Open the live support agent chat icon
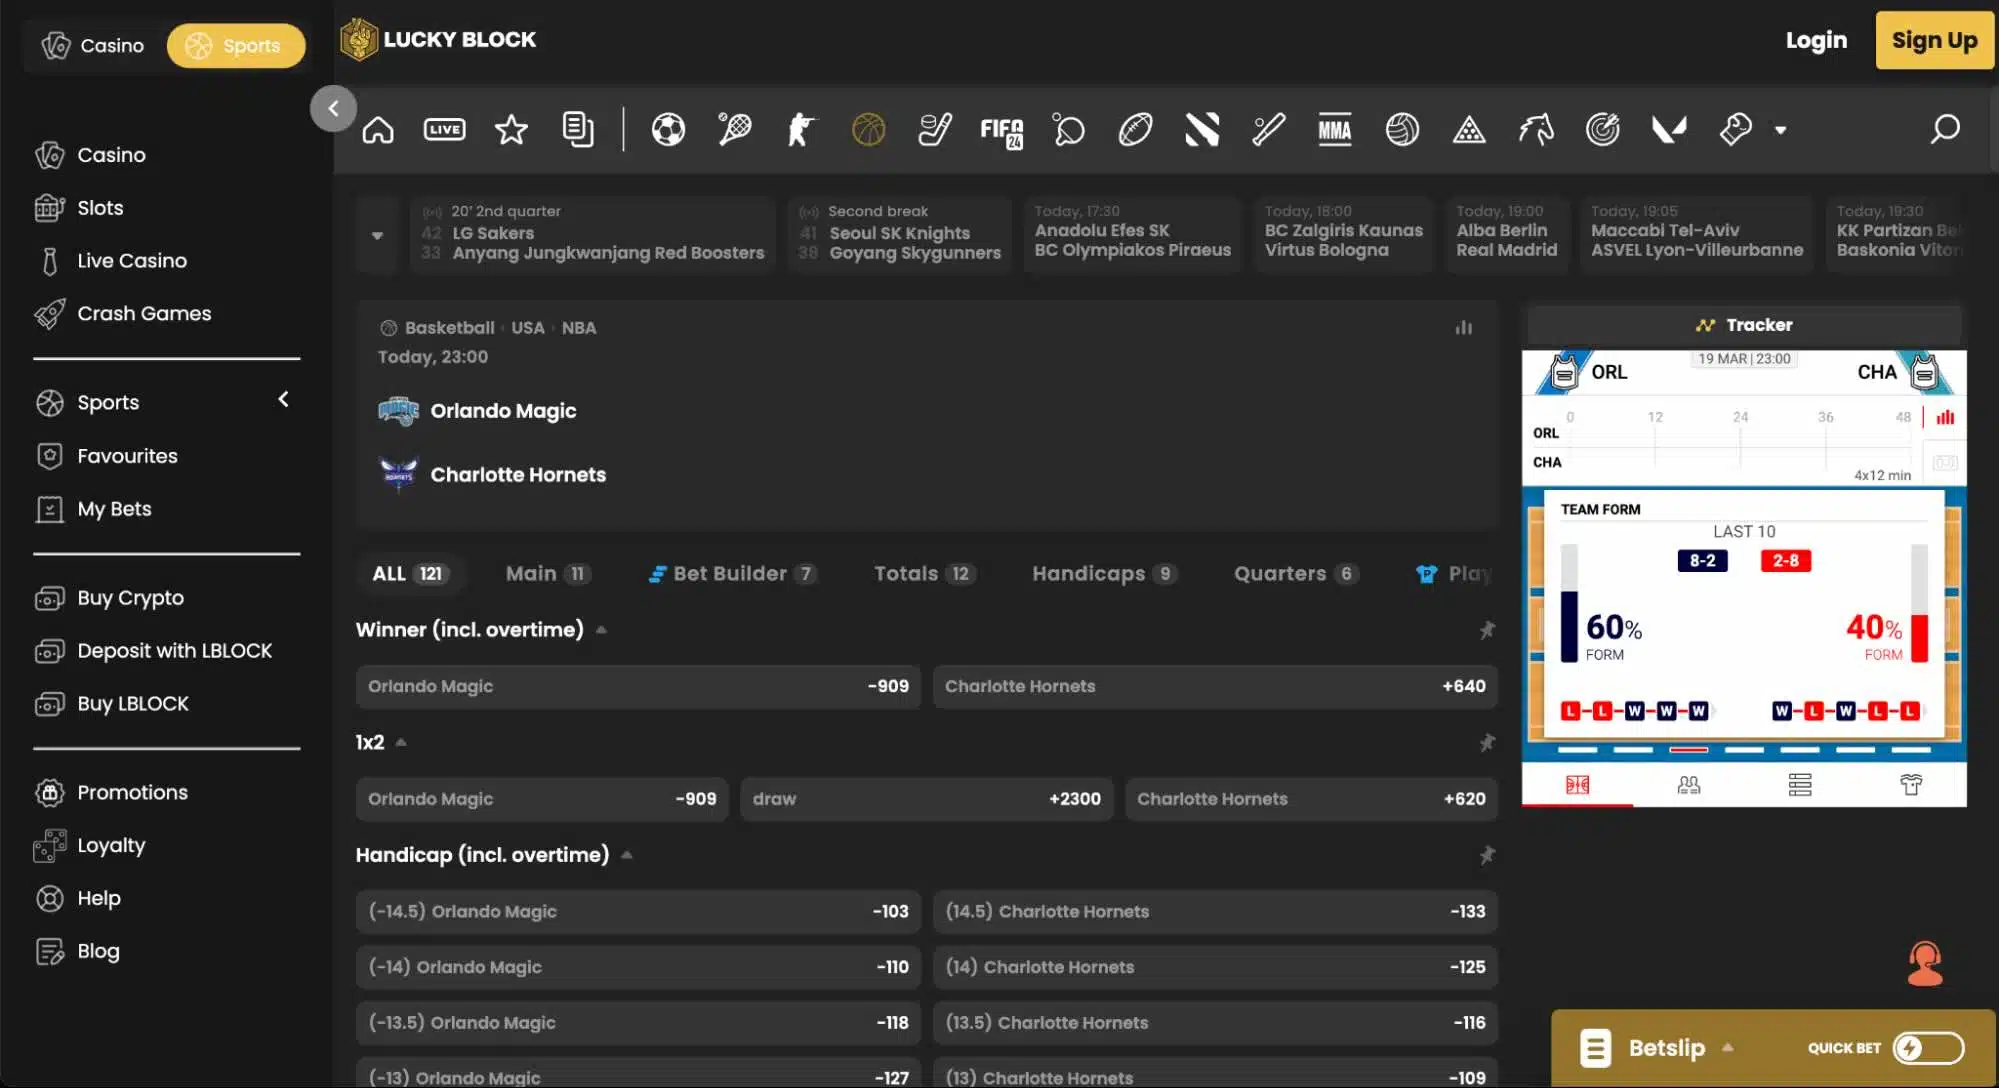Image resolution: width=1999 pixels, height=1088 pixels. click(x=1925, y=963)
